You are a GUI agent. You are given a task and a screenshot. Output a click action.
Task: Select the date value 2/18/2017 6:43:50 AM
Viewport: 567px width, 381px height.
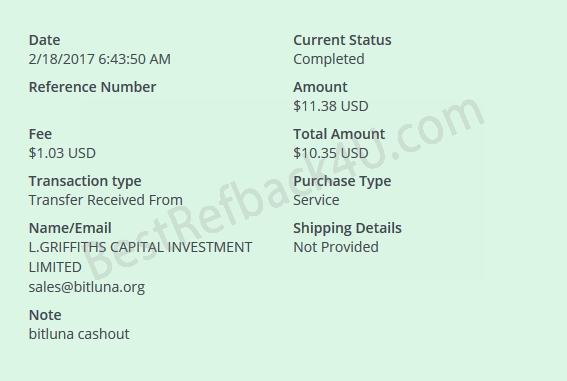99,59
